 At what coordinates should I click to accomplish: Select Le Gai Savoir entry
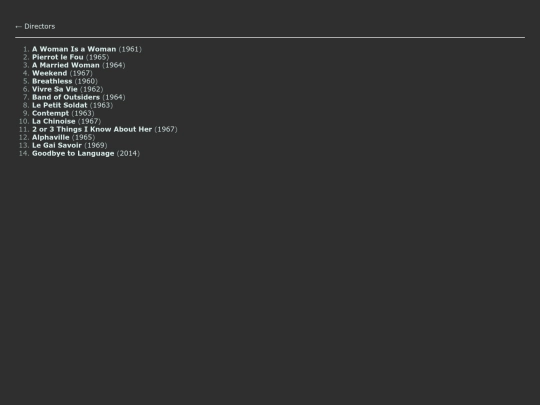(x=57, y=145)
